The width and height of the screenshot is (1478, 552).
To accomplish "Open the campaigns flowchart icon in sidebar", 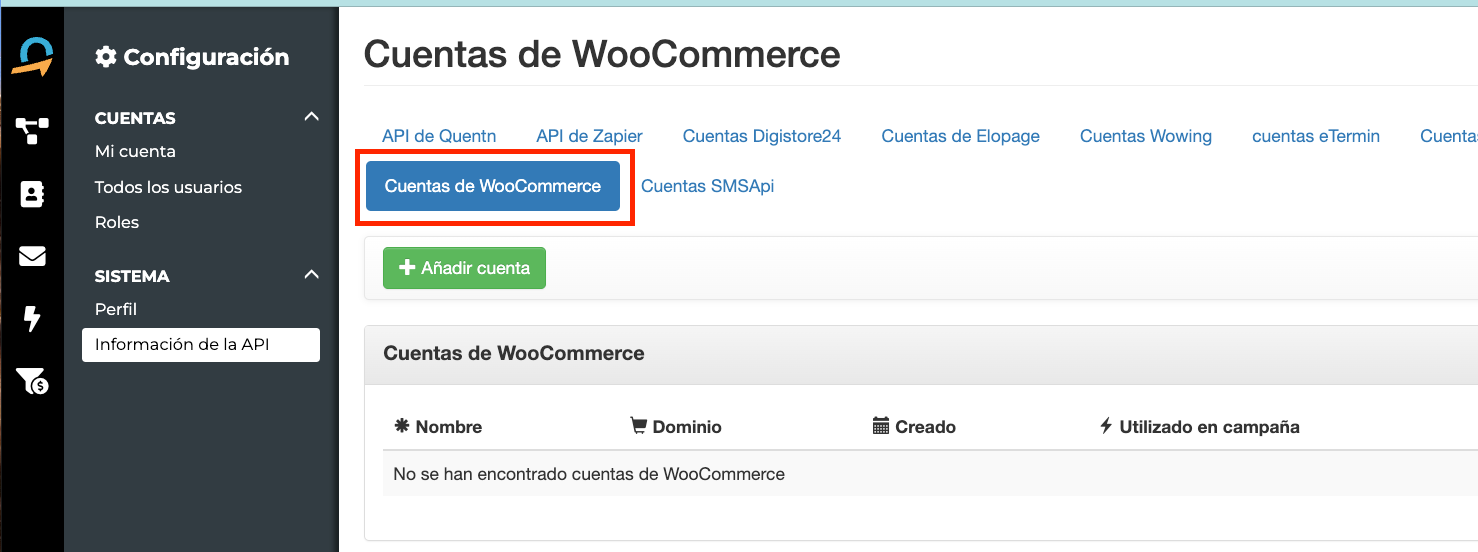I will pos(32,130).
